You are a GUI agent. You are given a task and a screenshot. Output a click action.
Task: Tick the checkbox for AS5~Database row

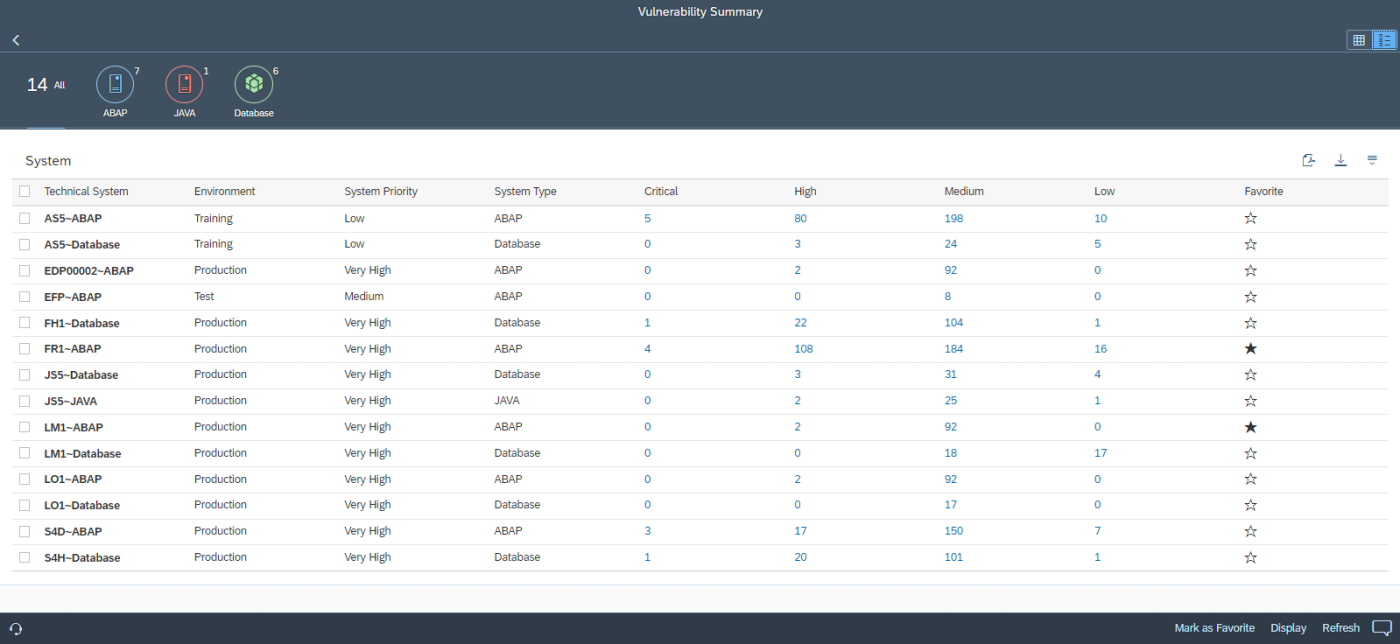click(24, 244)
